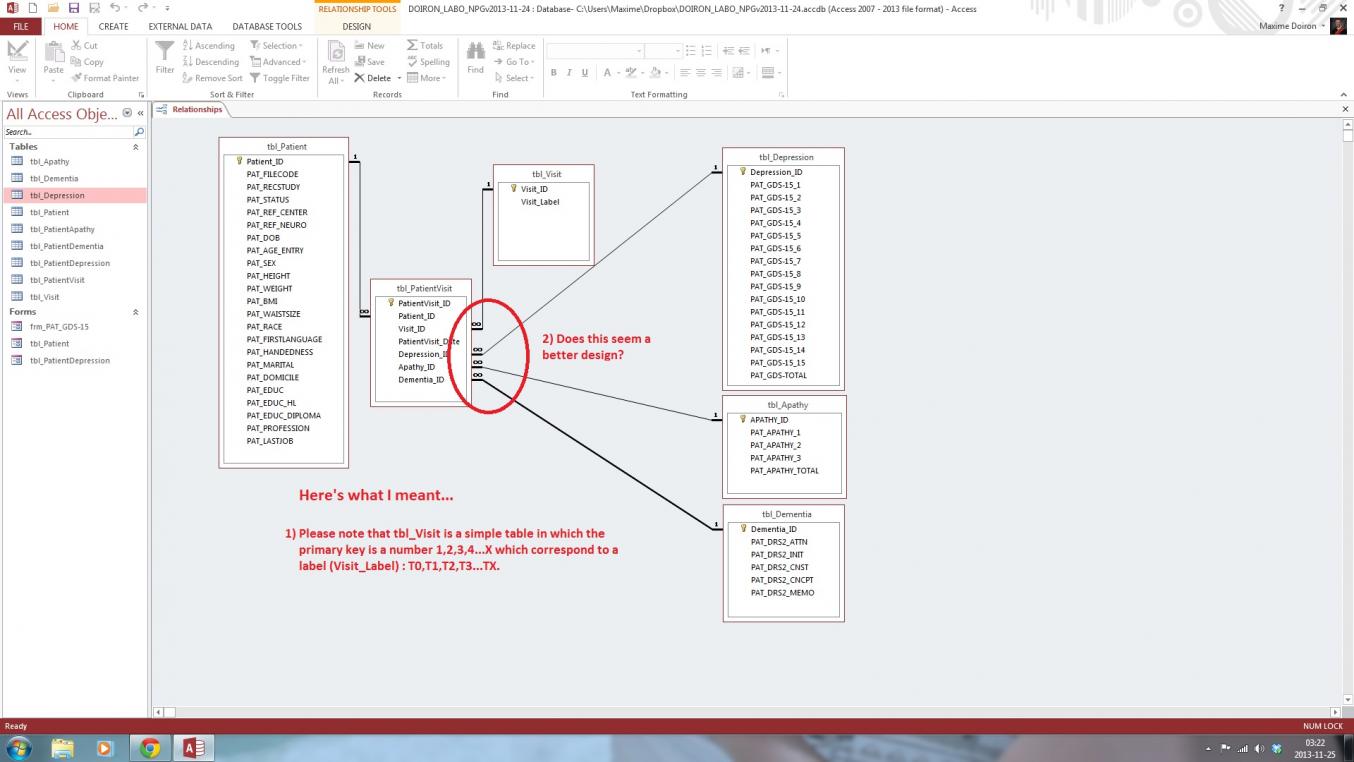Click the Chrome icon in taskbar

[x=150, y=748]
